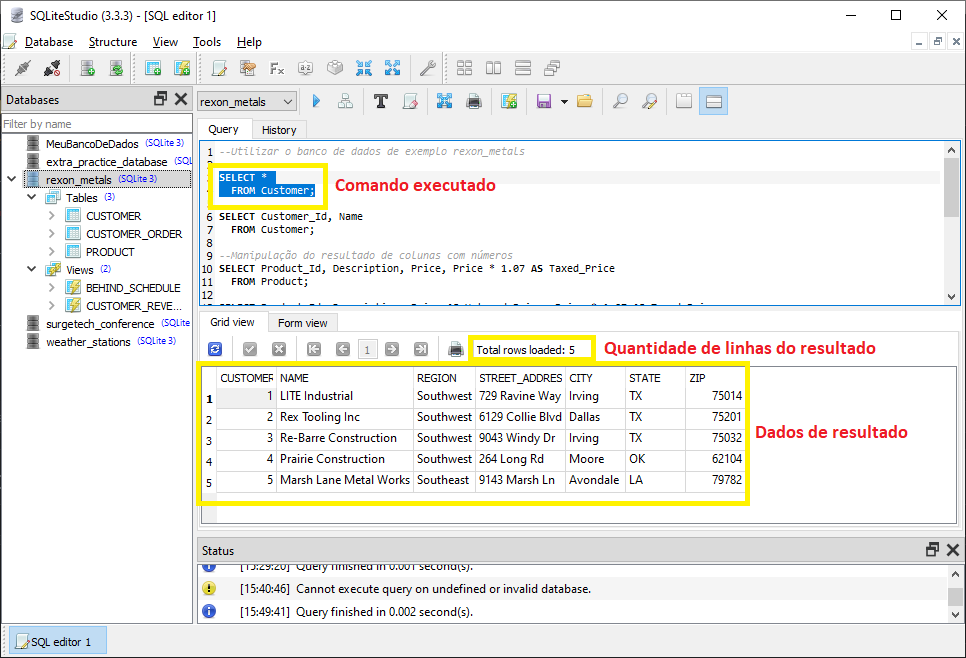The width and height of the screenshot is (966, 658).
Task: Click the explain query icon
Action: point(346,101)
